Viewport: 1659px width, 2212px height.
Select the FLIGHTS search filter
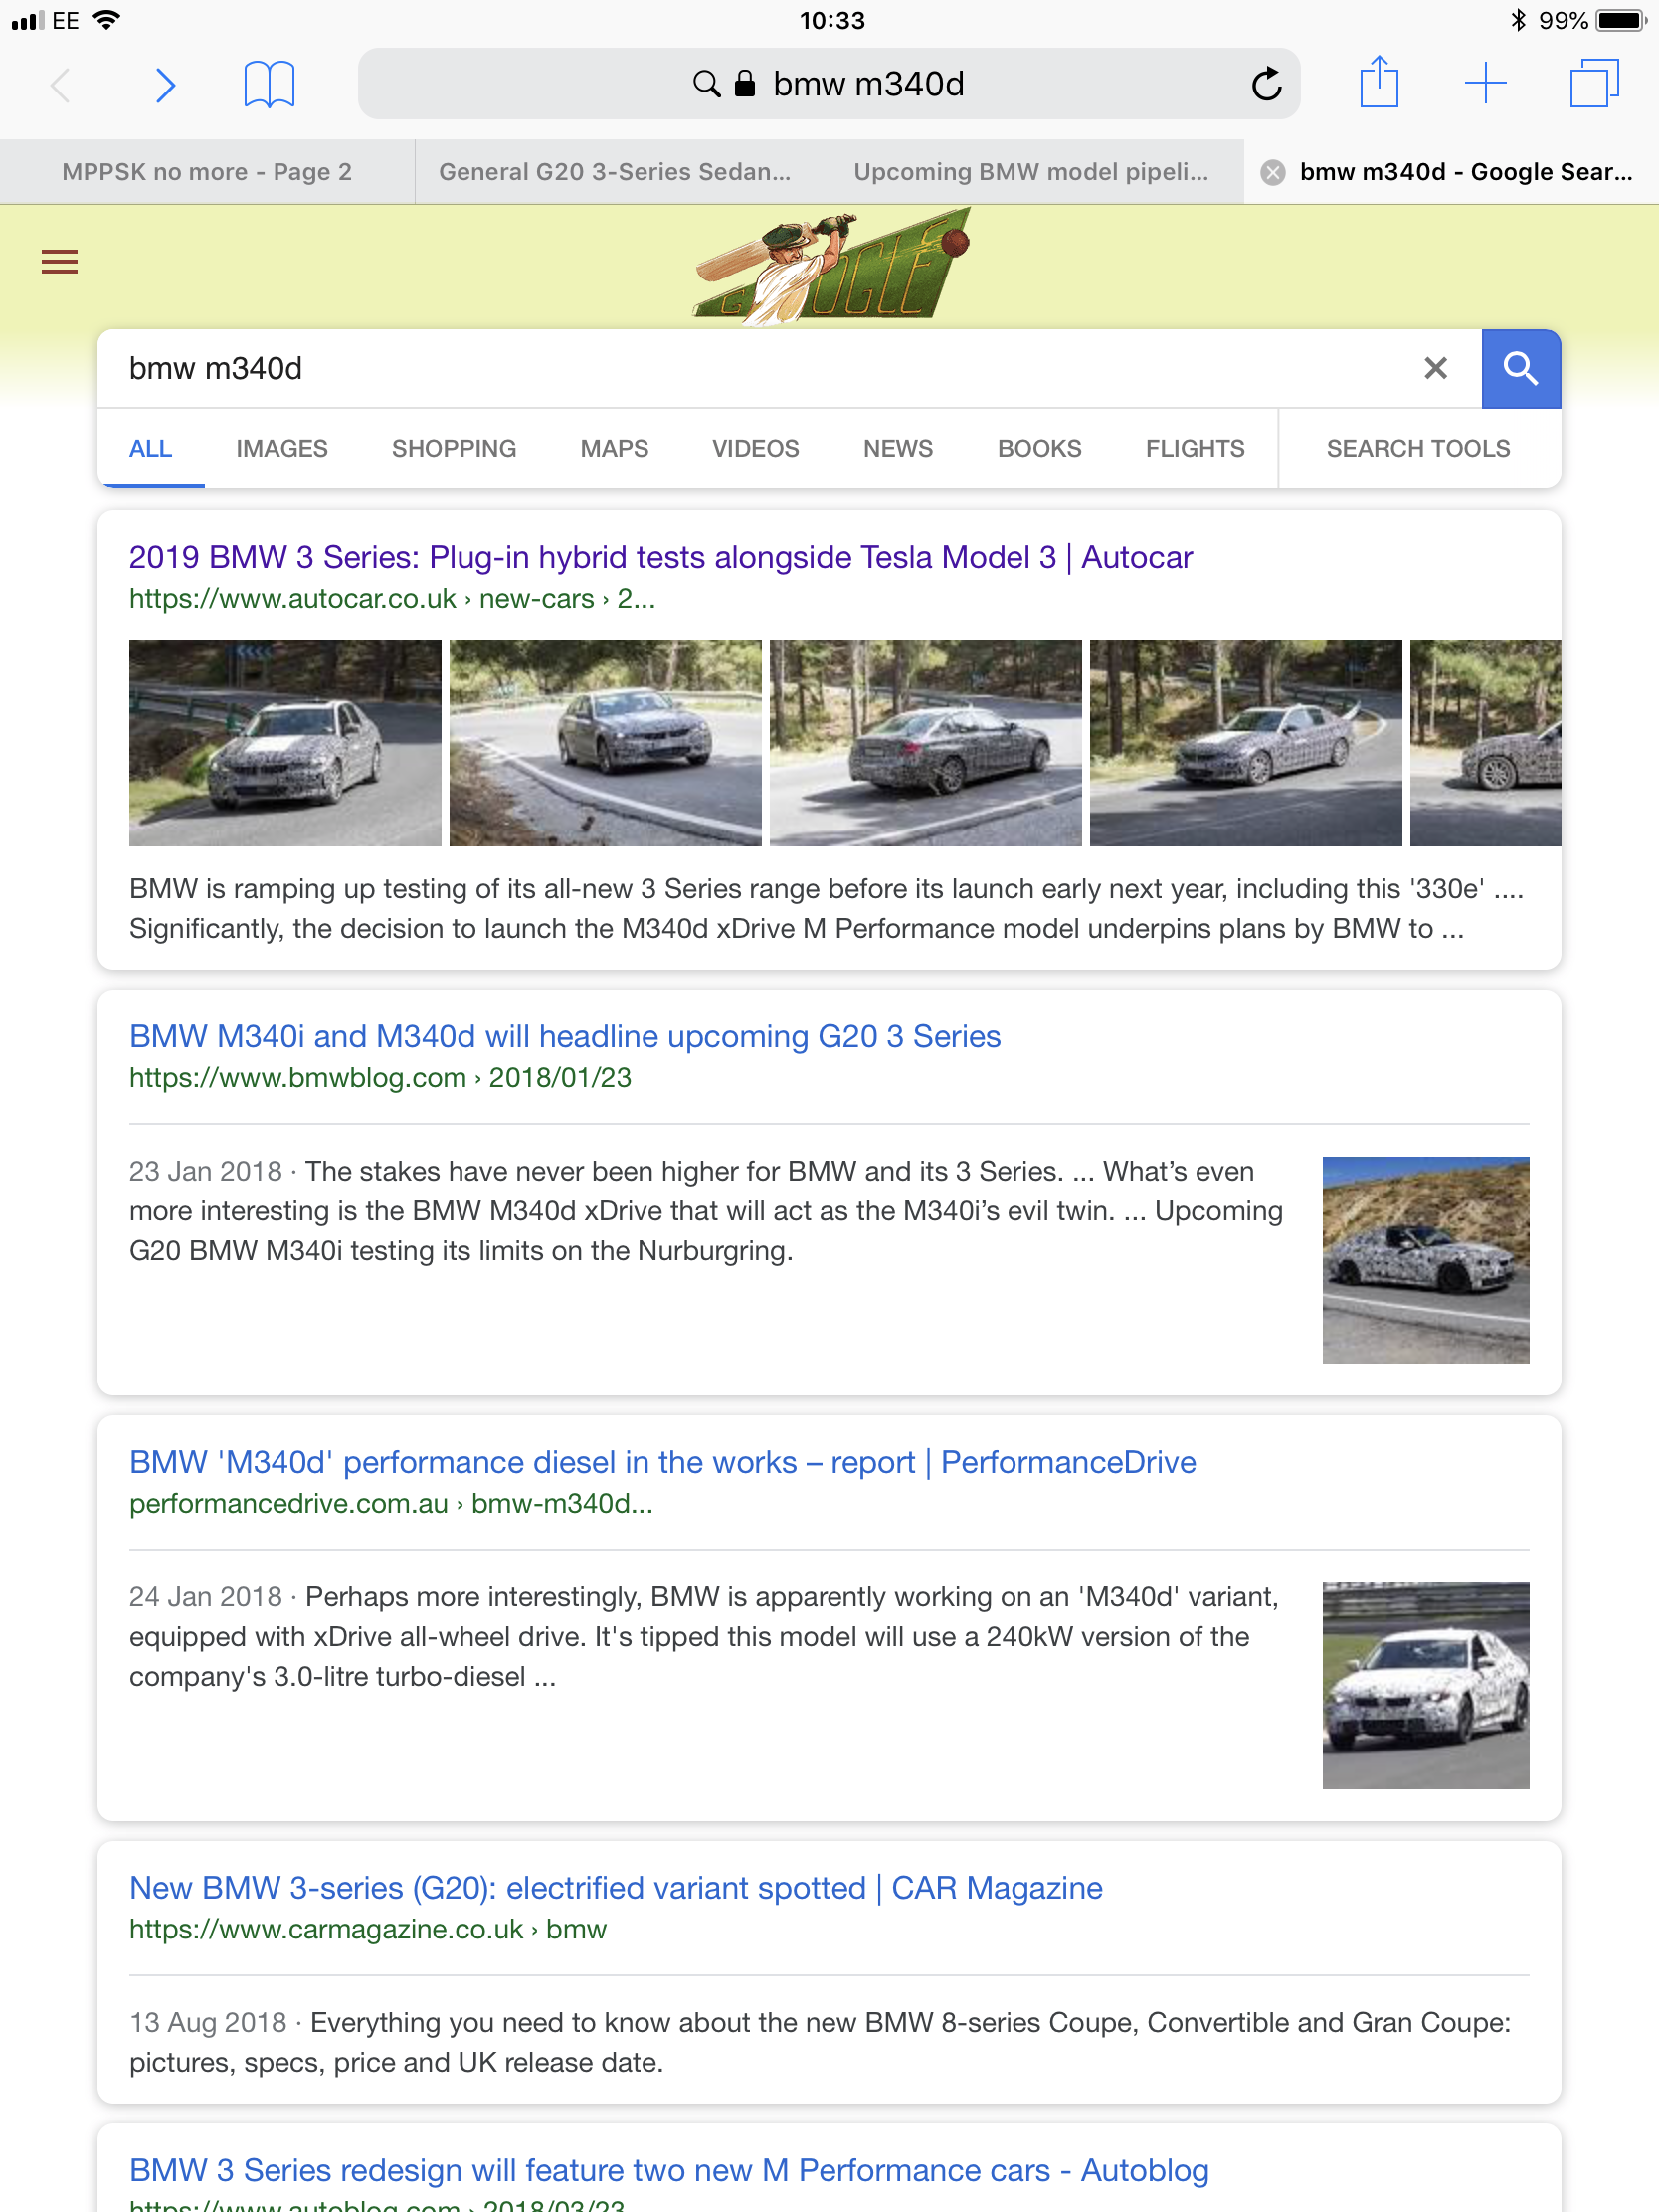(x=1195, y=448)
